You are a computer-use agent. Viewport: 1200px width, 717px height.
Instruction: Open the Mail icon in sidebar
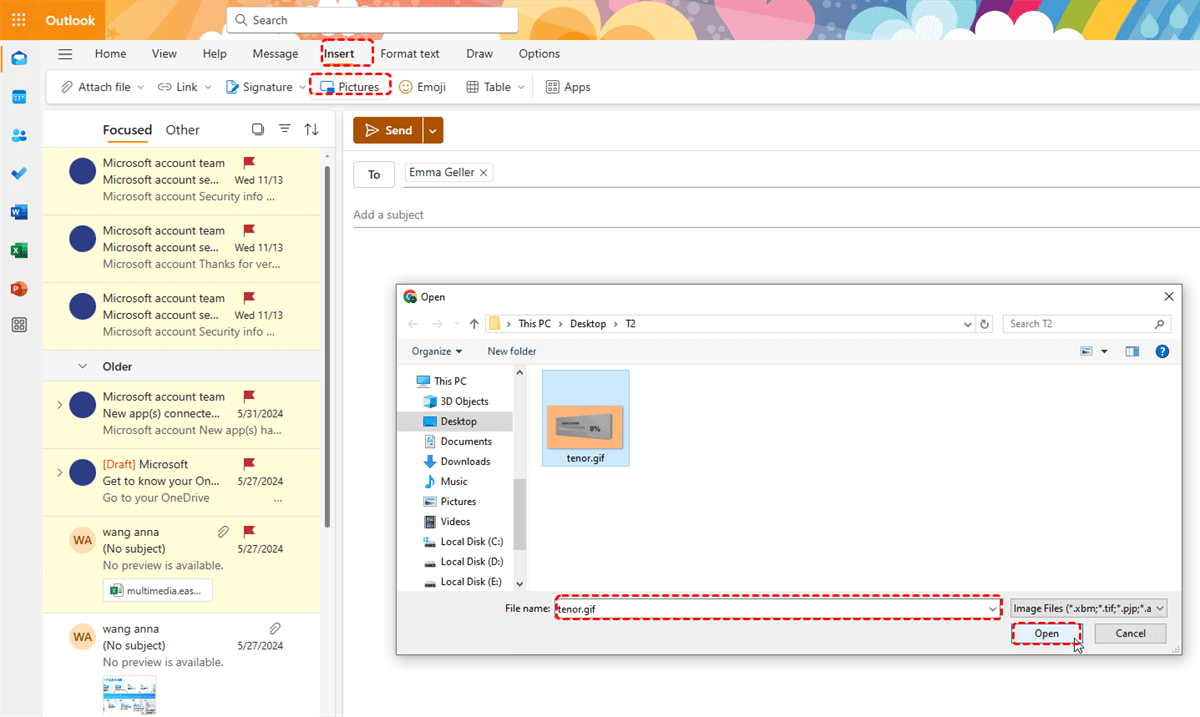pos(19,58)
